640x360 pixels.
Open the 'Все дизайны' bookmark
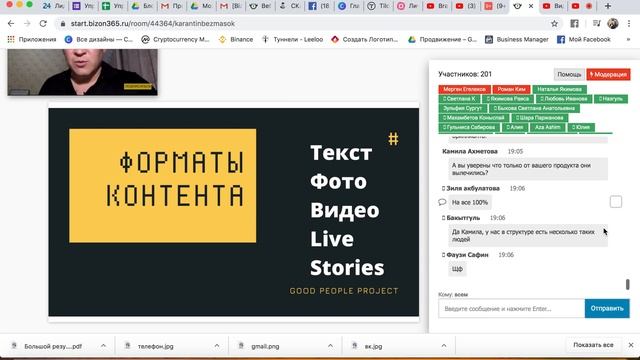(x=99, y=40)
